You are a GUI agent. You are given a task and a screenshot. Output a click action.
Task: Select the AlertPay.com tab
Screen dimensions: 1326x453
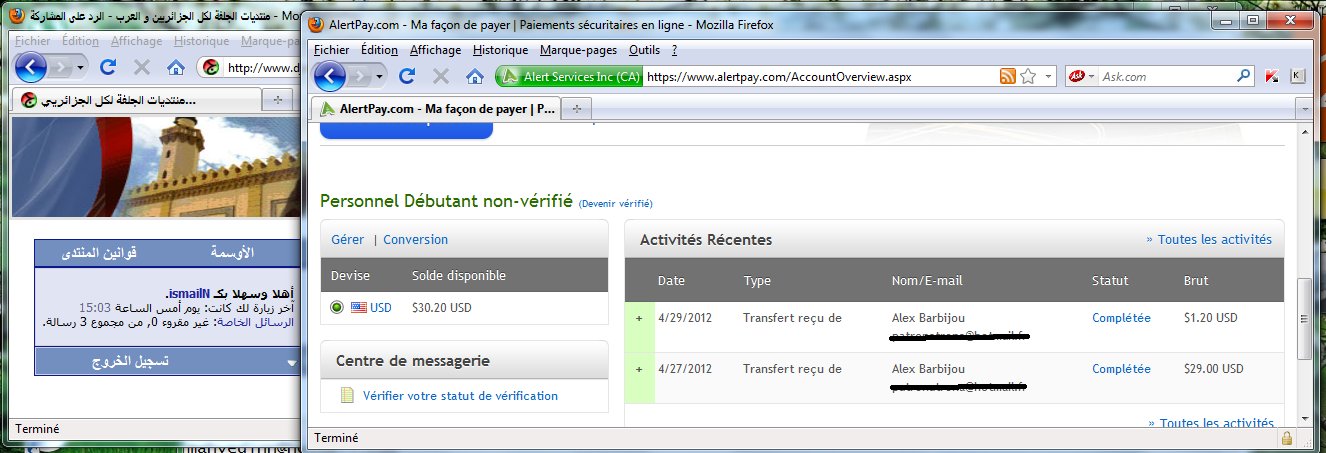click(436, 108)
